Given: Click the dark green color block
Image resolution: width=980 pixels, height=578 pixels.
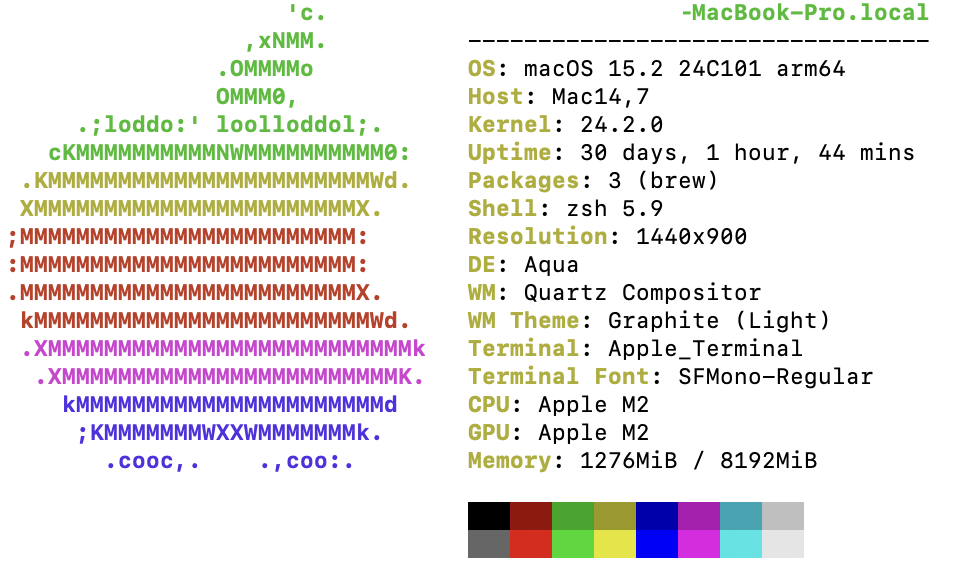Looking at the screenshot, I should pyautogui.click(x=572, y=516).
